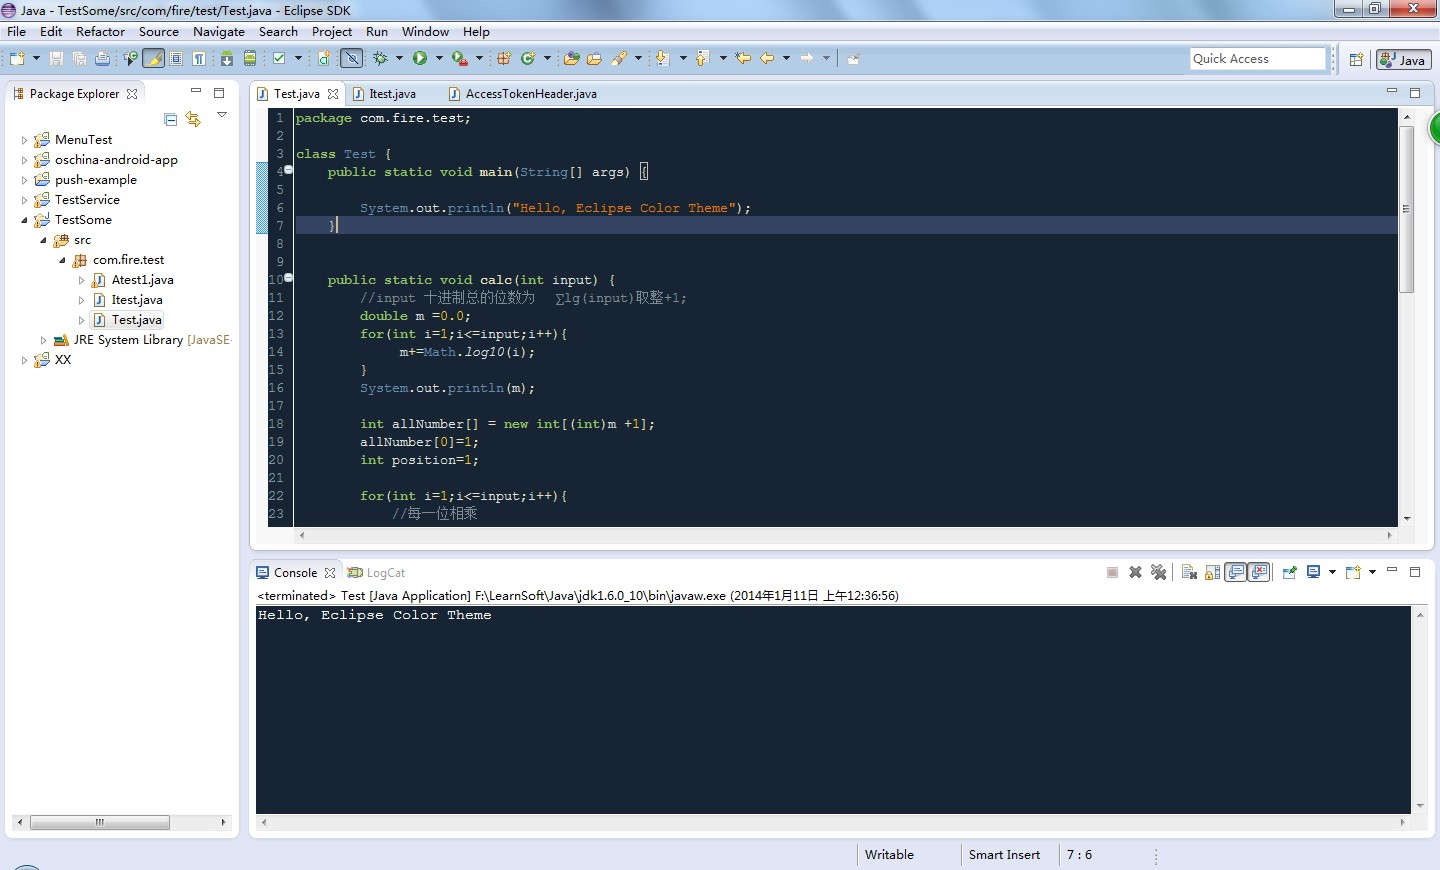Click the Debug bug icon
This screenshot has height=870, width=1440.
[380, 58]
